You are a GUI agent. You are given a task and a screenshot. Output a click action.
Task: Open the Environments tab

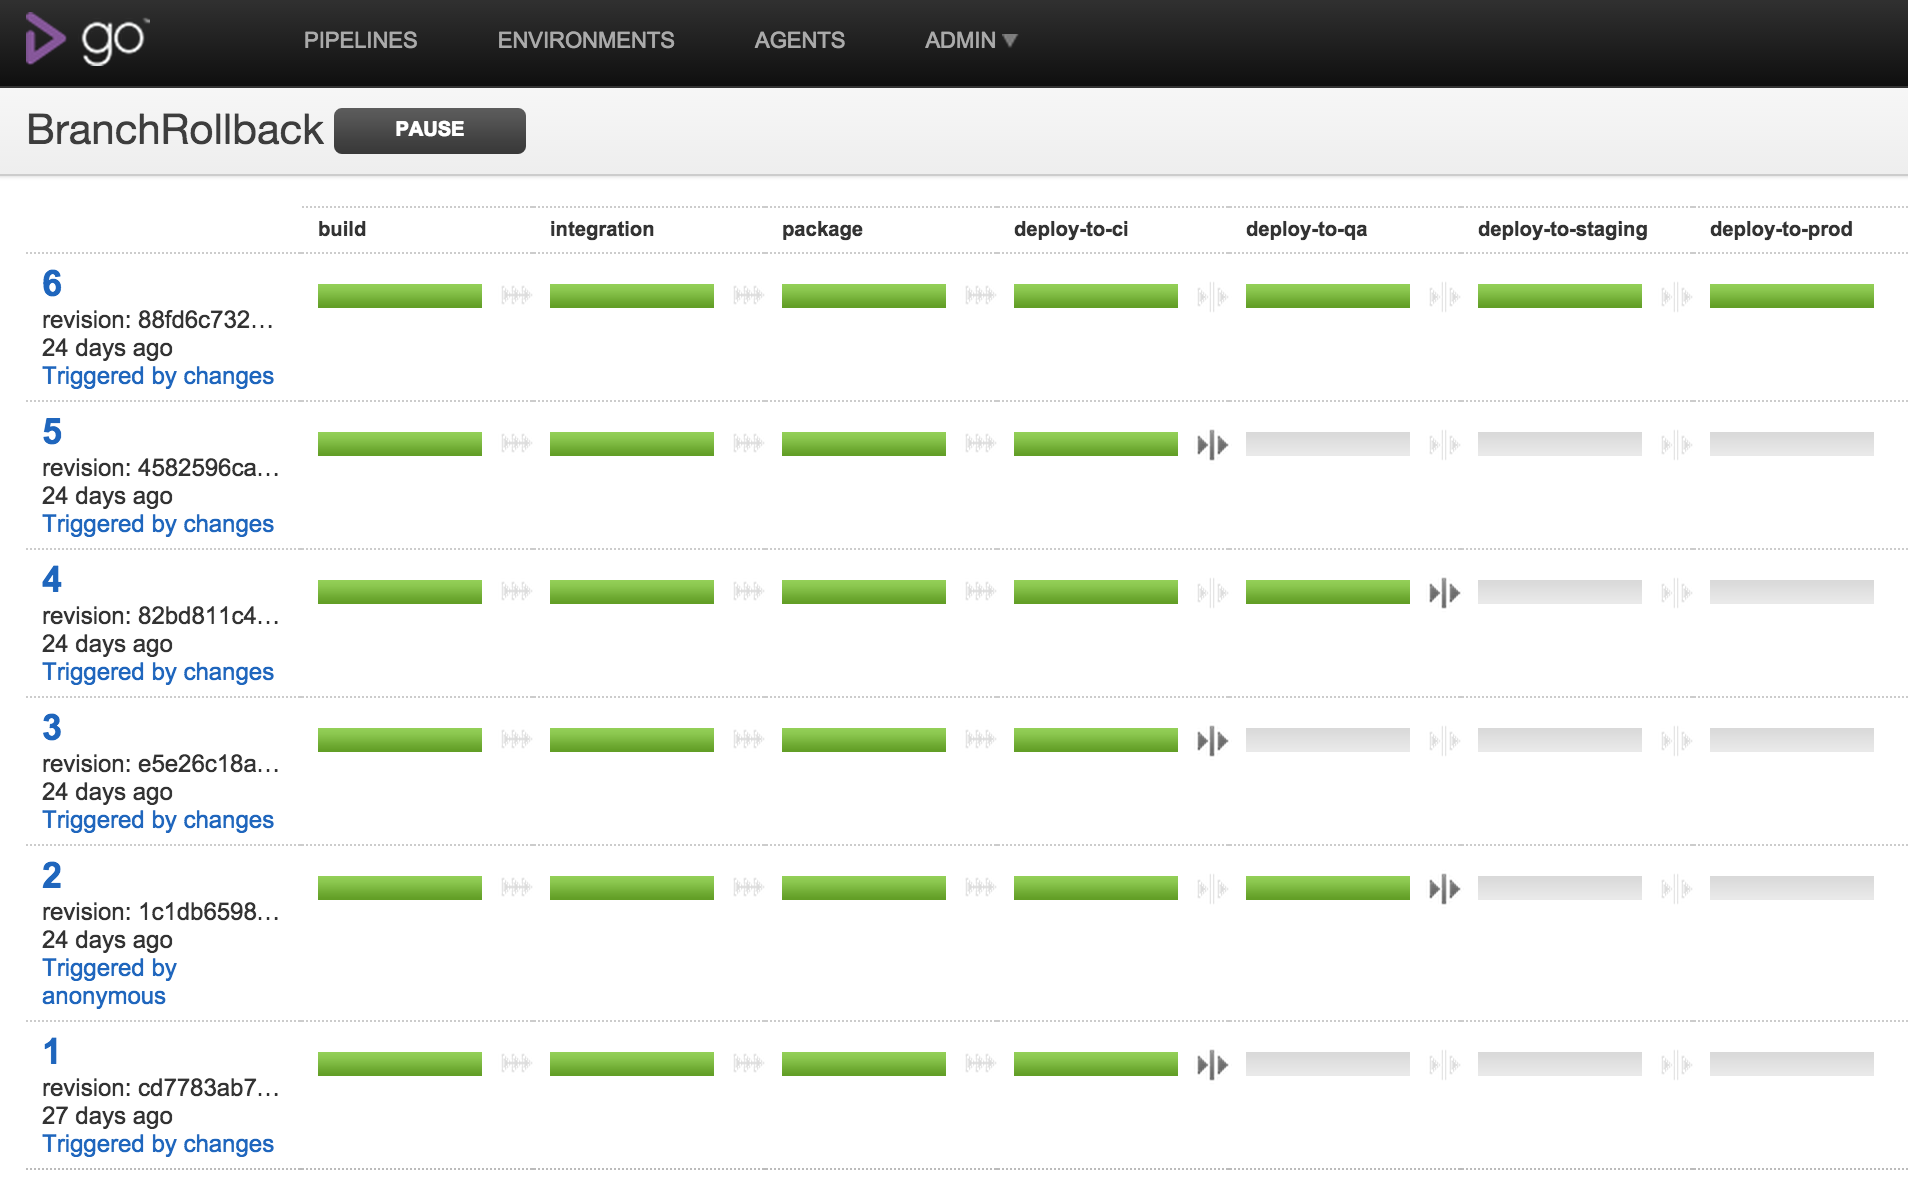[585, 40]
